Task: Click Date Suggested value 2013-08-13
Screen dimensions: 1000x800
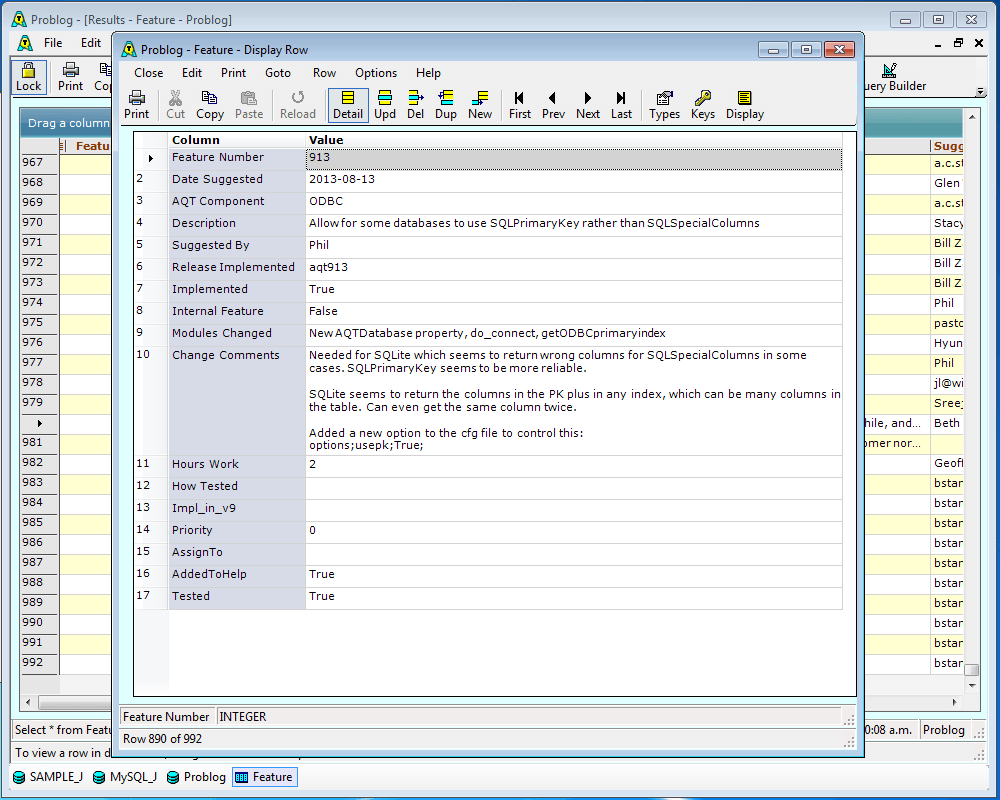Action: (573, 180)
